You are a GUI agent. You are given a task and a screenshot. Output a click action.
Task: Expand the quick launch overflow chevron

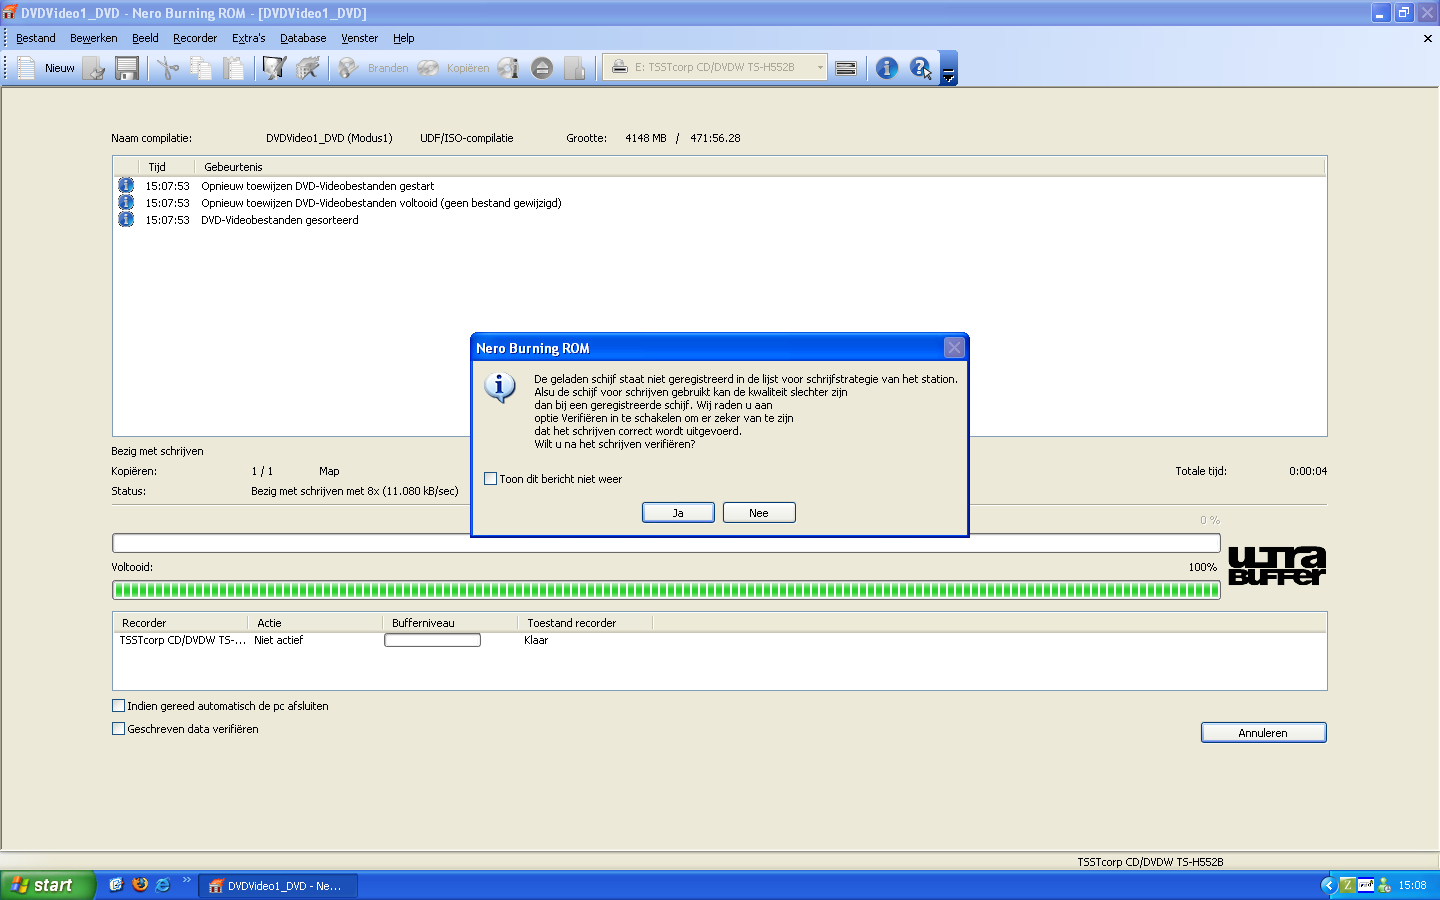point(186,880)
